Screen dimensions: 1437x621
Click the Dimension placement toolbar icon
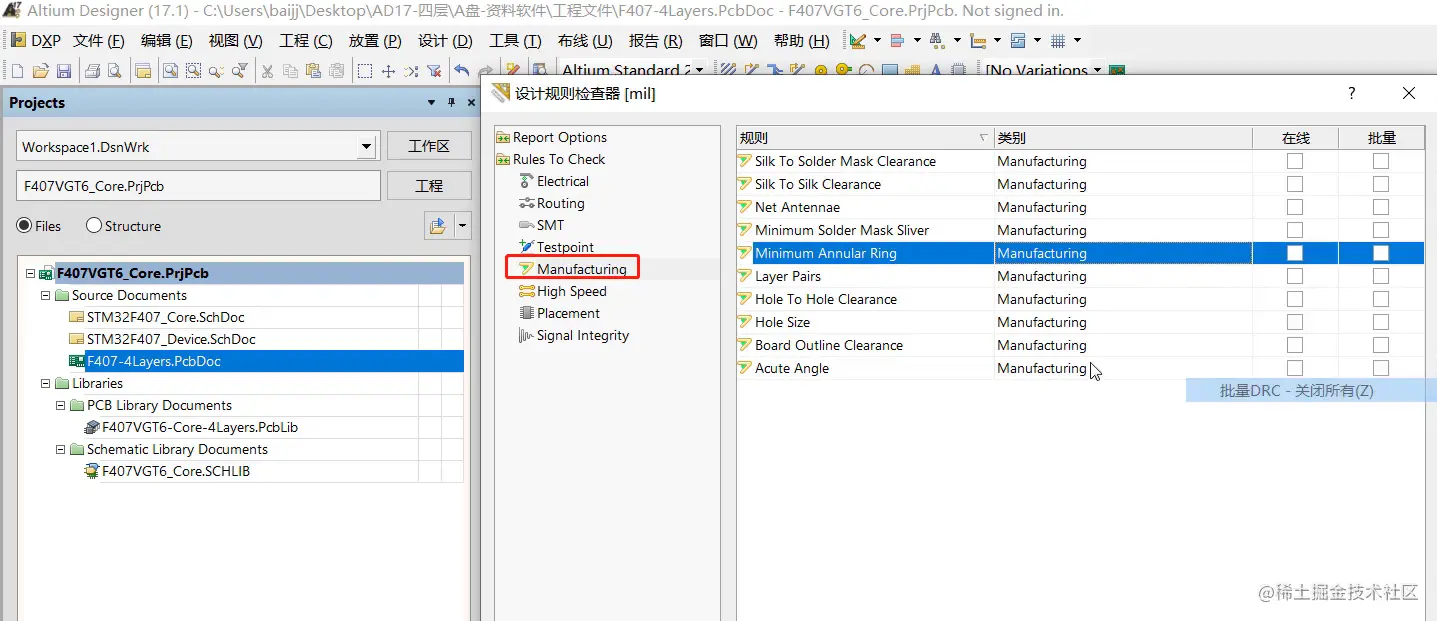pyautogui.click(x=978, y=41)
